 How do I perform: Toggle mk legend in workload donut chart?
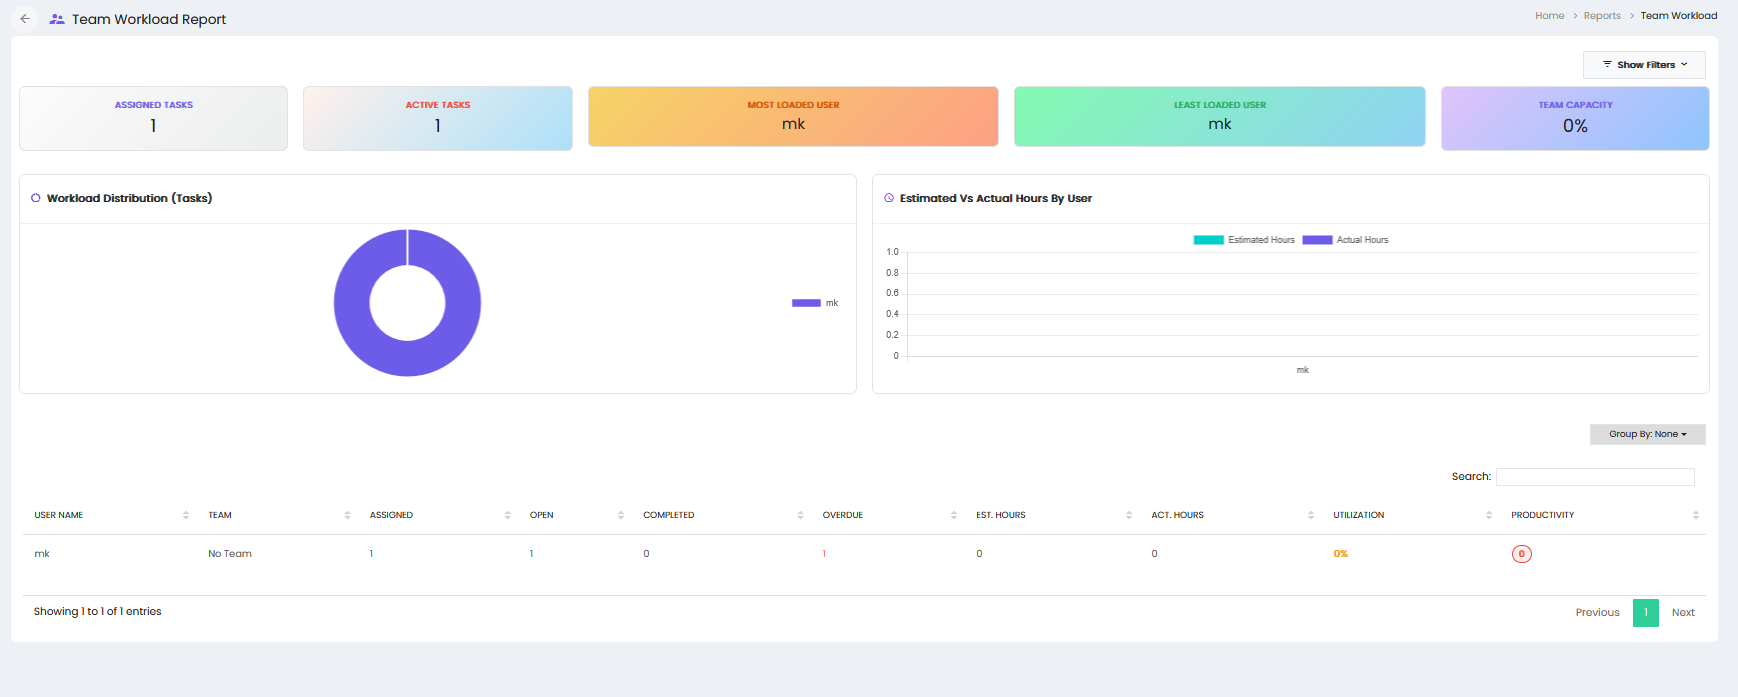[x=815, y=303]
